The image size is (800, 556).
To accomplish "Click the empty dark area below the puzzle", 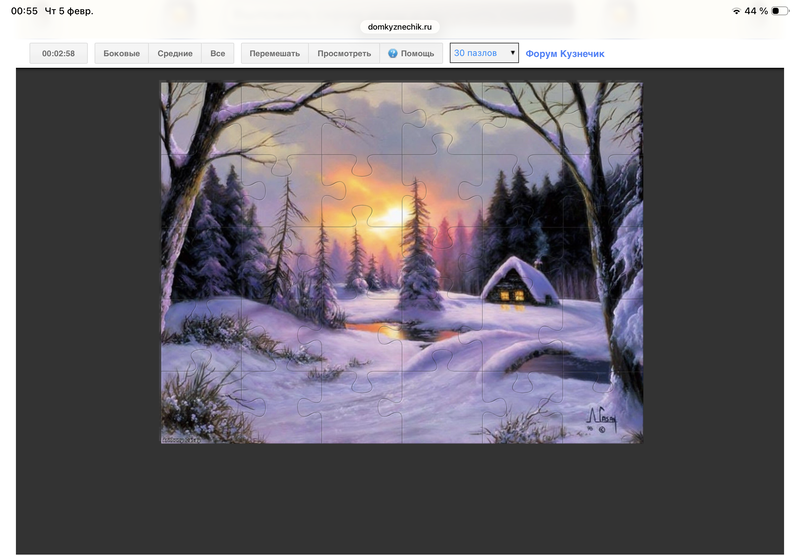I will click(400, 500).
